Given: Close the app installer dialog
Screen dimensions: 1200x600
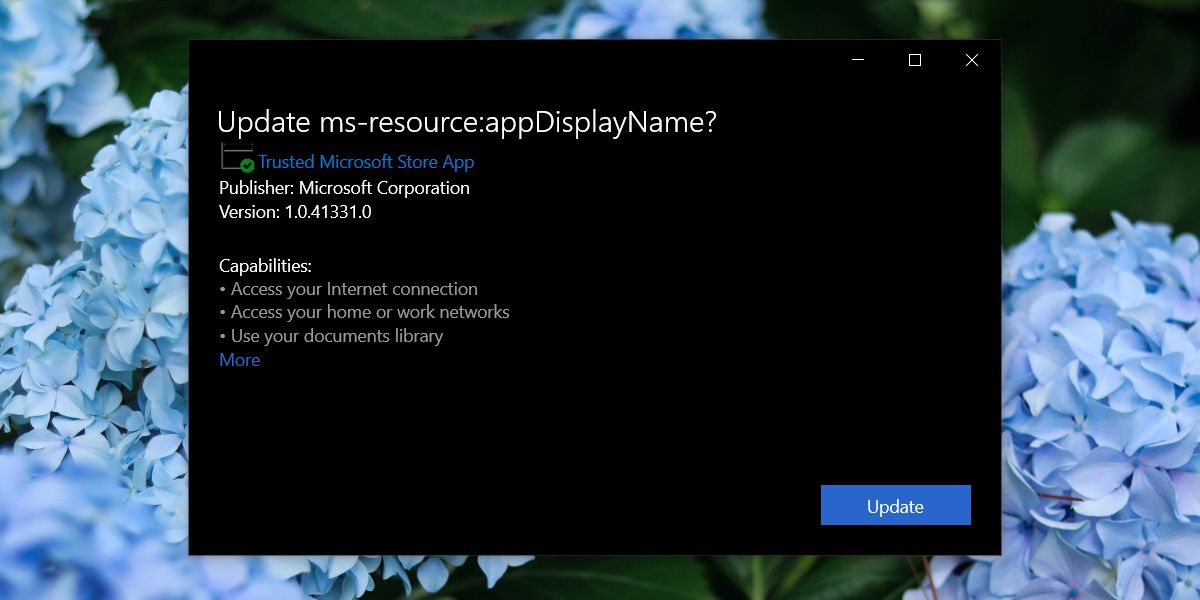Looking at the screenshot, I should [971, 60].
